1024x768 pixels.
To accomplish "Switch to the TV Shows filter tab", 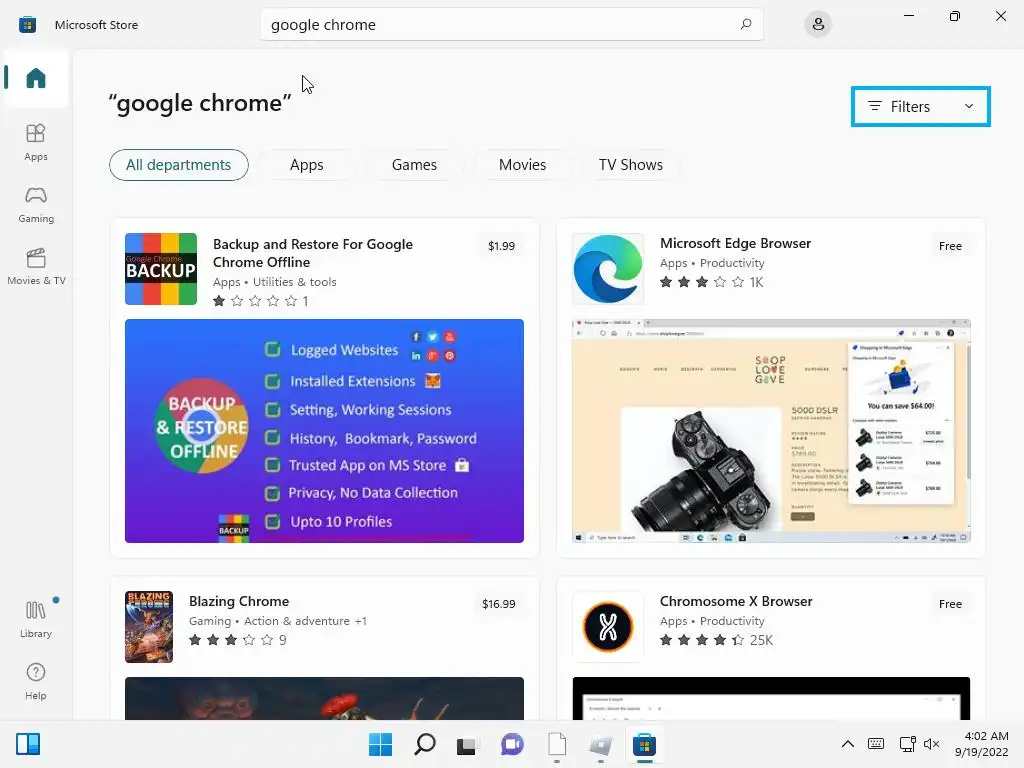I will 630,165.
